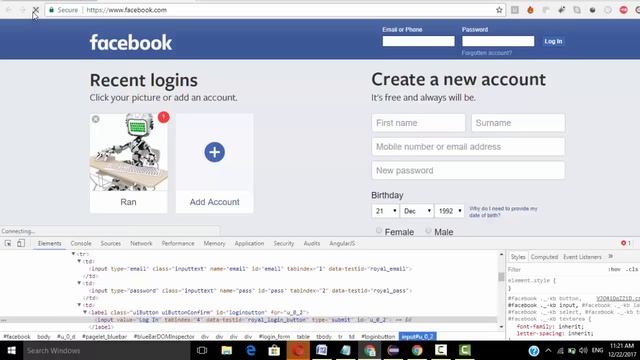Click the blue help icon in system tray

click(533, 351)
